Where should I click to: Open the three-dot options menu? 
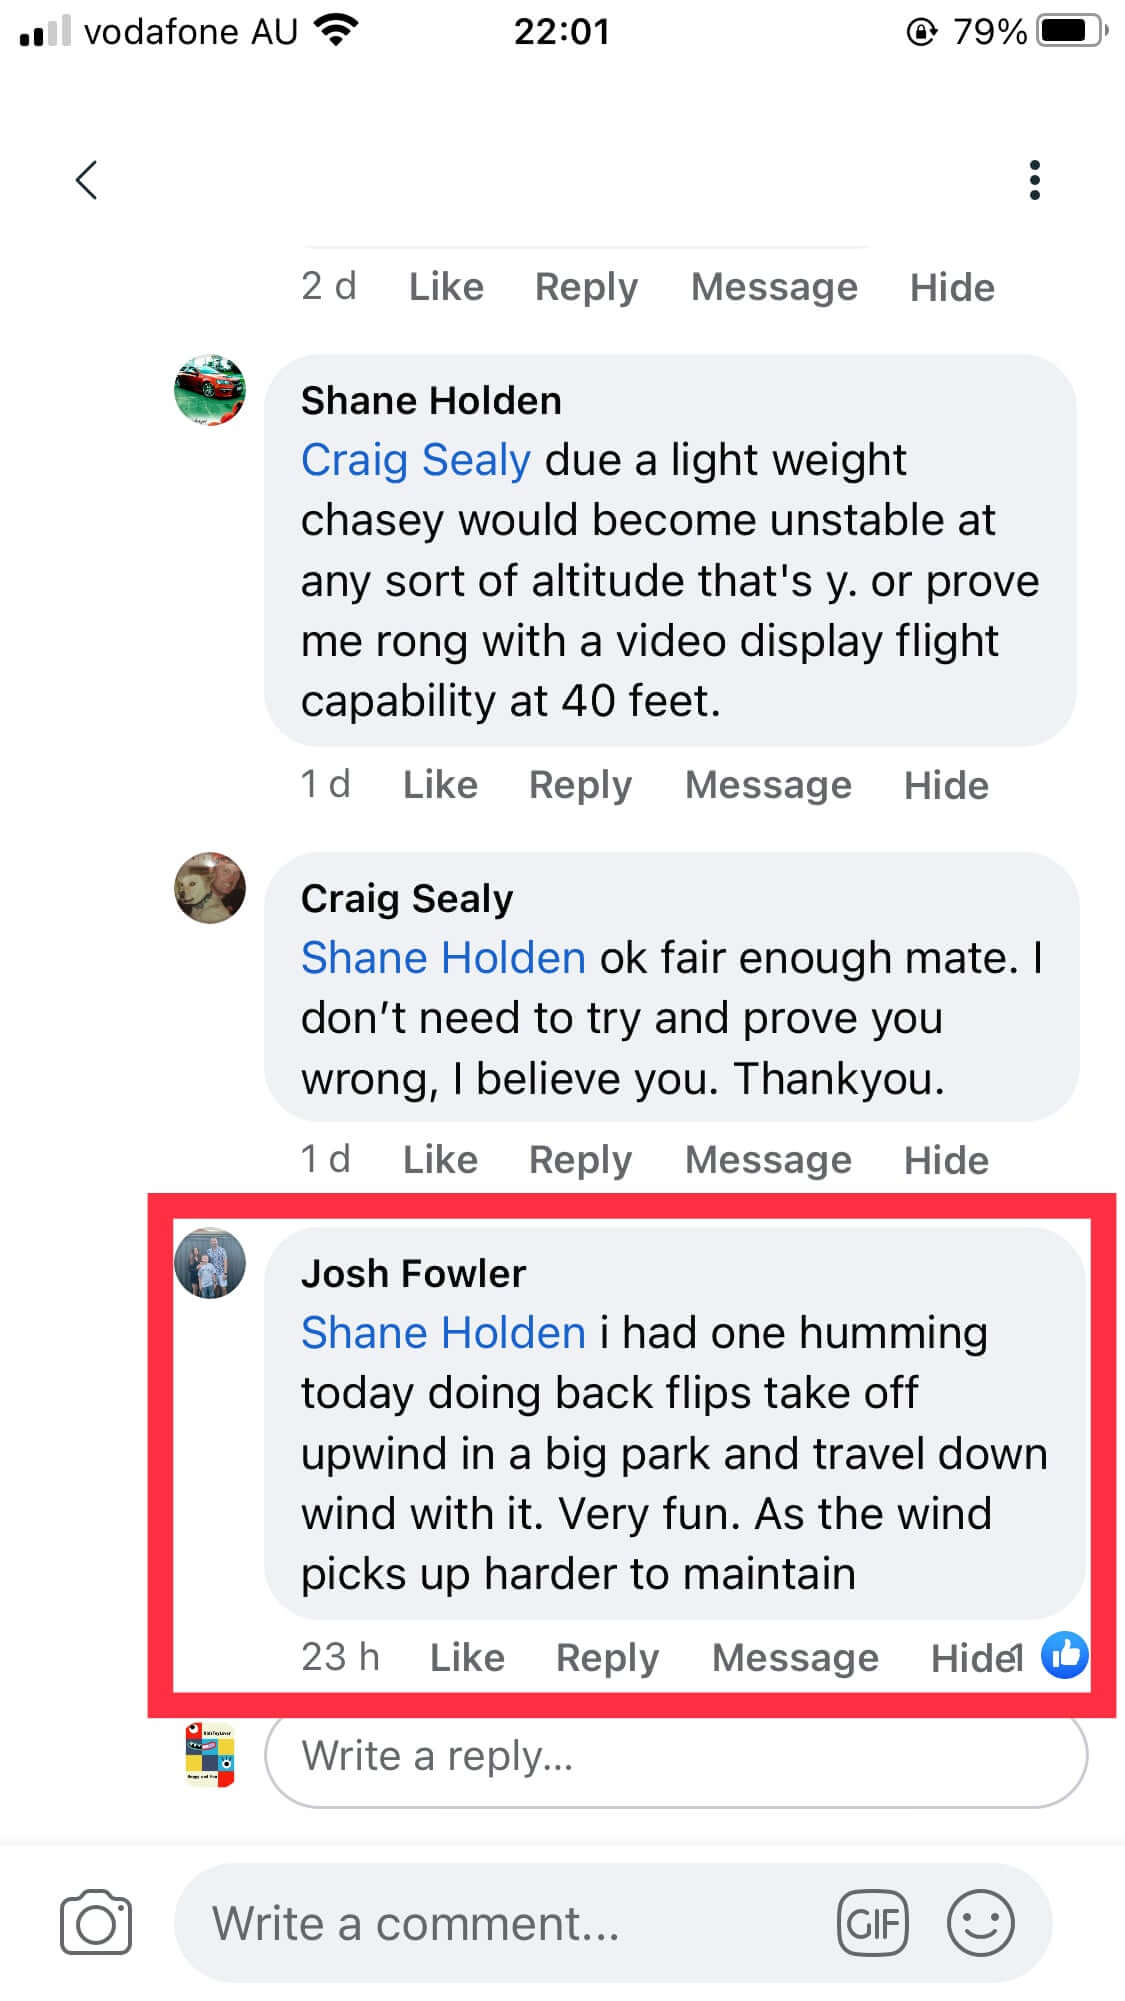(1035, 181)
